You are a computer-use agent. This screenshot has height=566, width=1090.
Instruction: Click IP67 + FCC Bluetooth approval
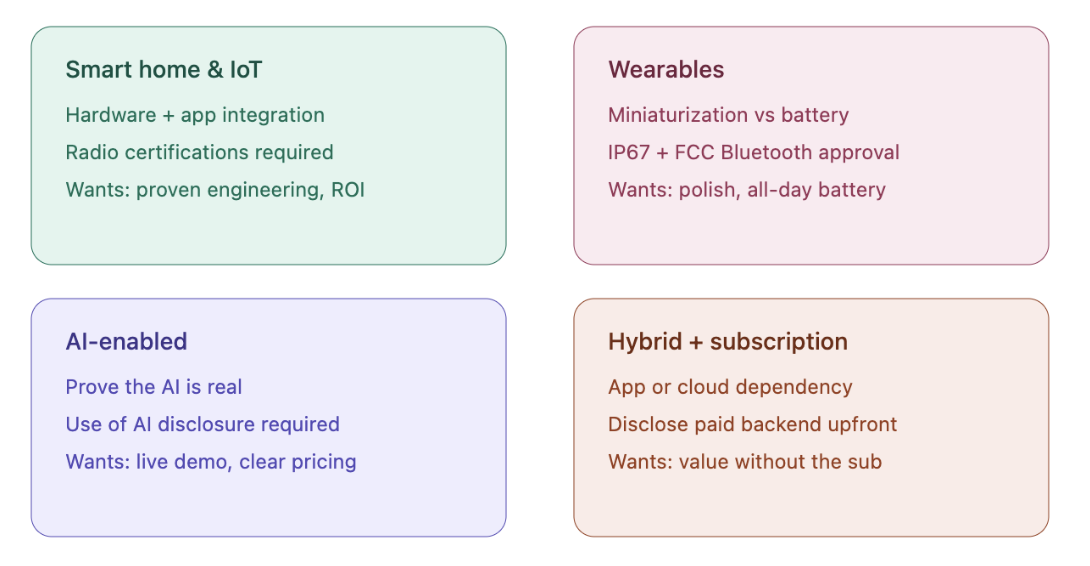[754, 152]
